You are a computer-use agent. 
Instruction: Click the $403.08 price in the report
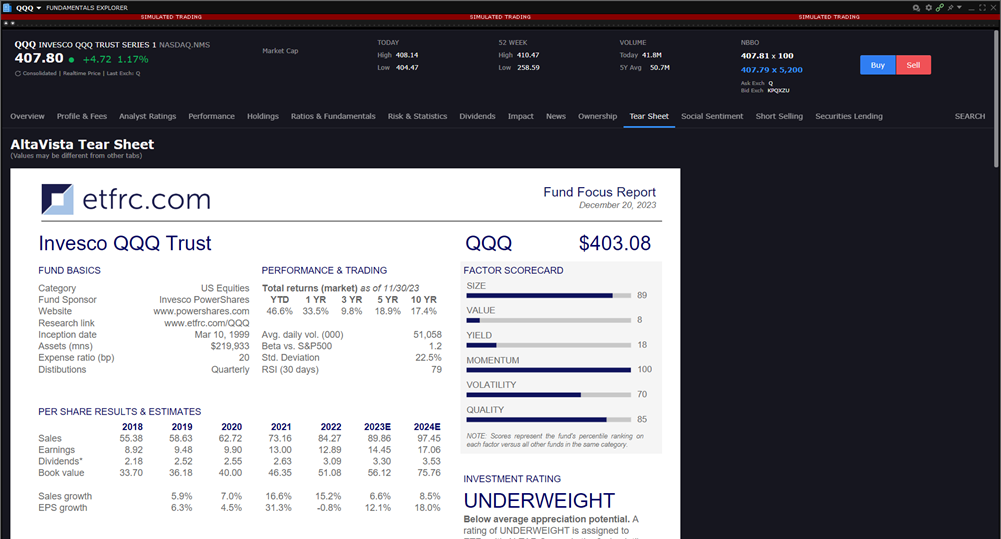click(x=615, y=243)
